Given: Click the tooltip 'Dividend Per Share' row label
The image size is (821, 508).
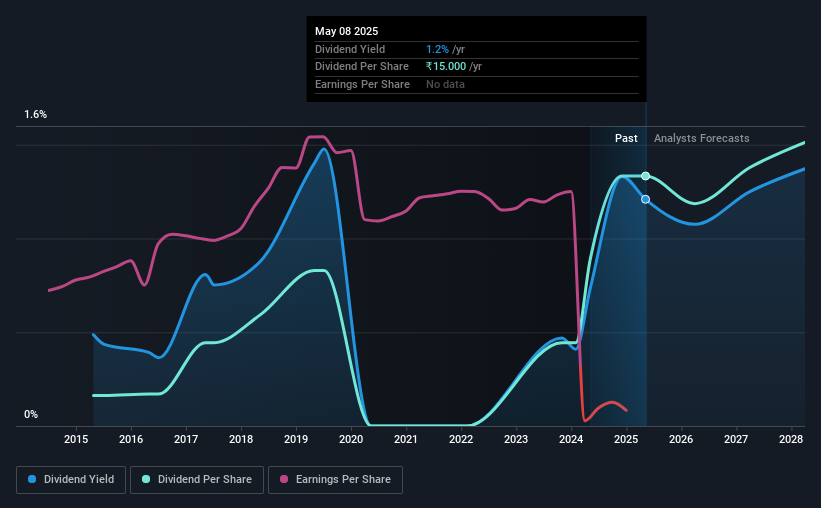Looking at the screenshot, I should (x=362, y=67).
